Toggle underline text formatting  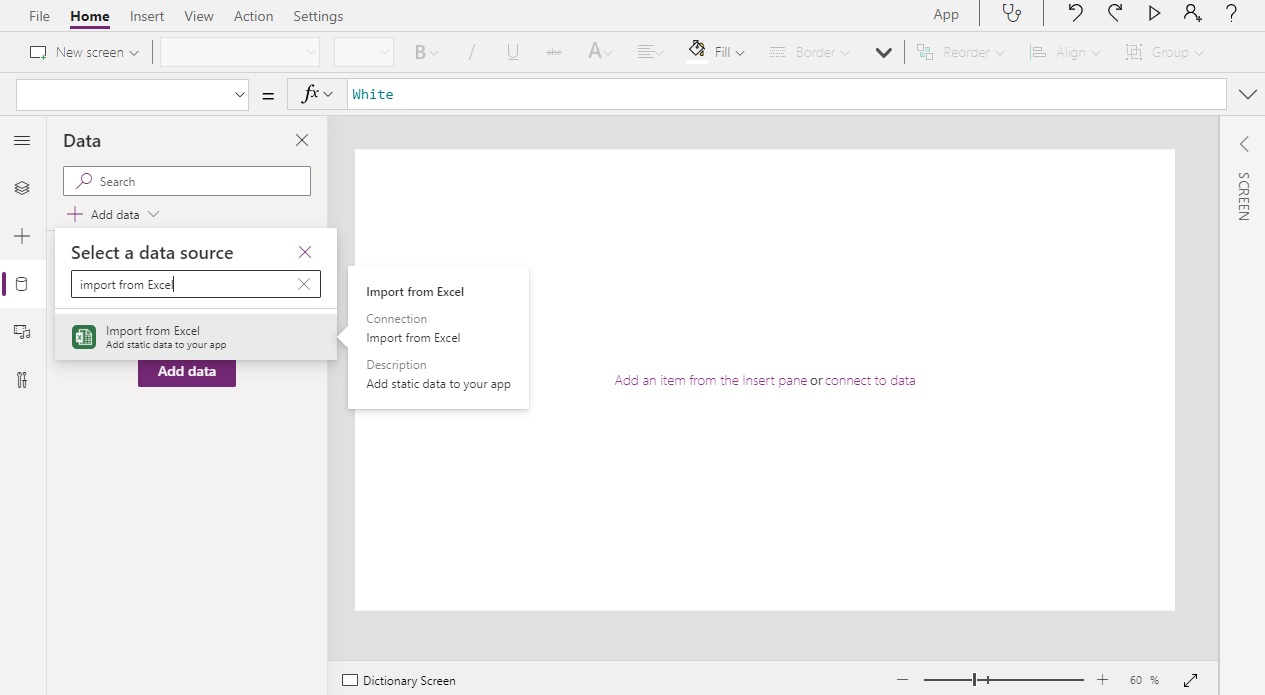pos(512,51)
